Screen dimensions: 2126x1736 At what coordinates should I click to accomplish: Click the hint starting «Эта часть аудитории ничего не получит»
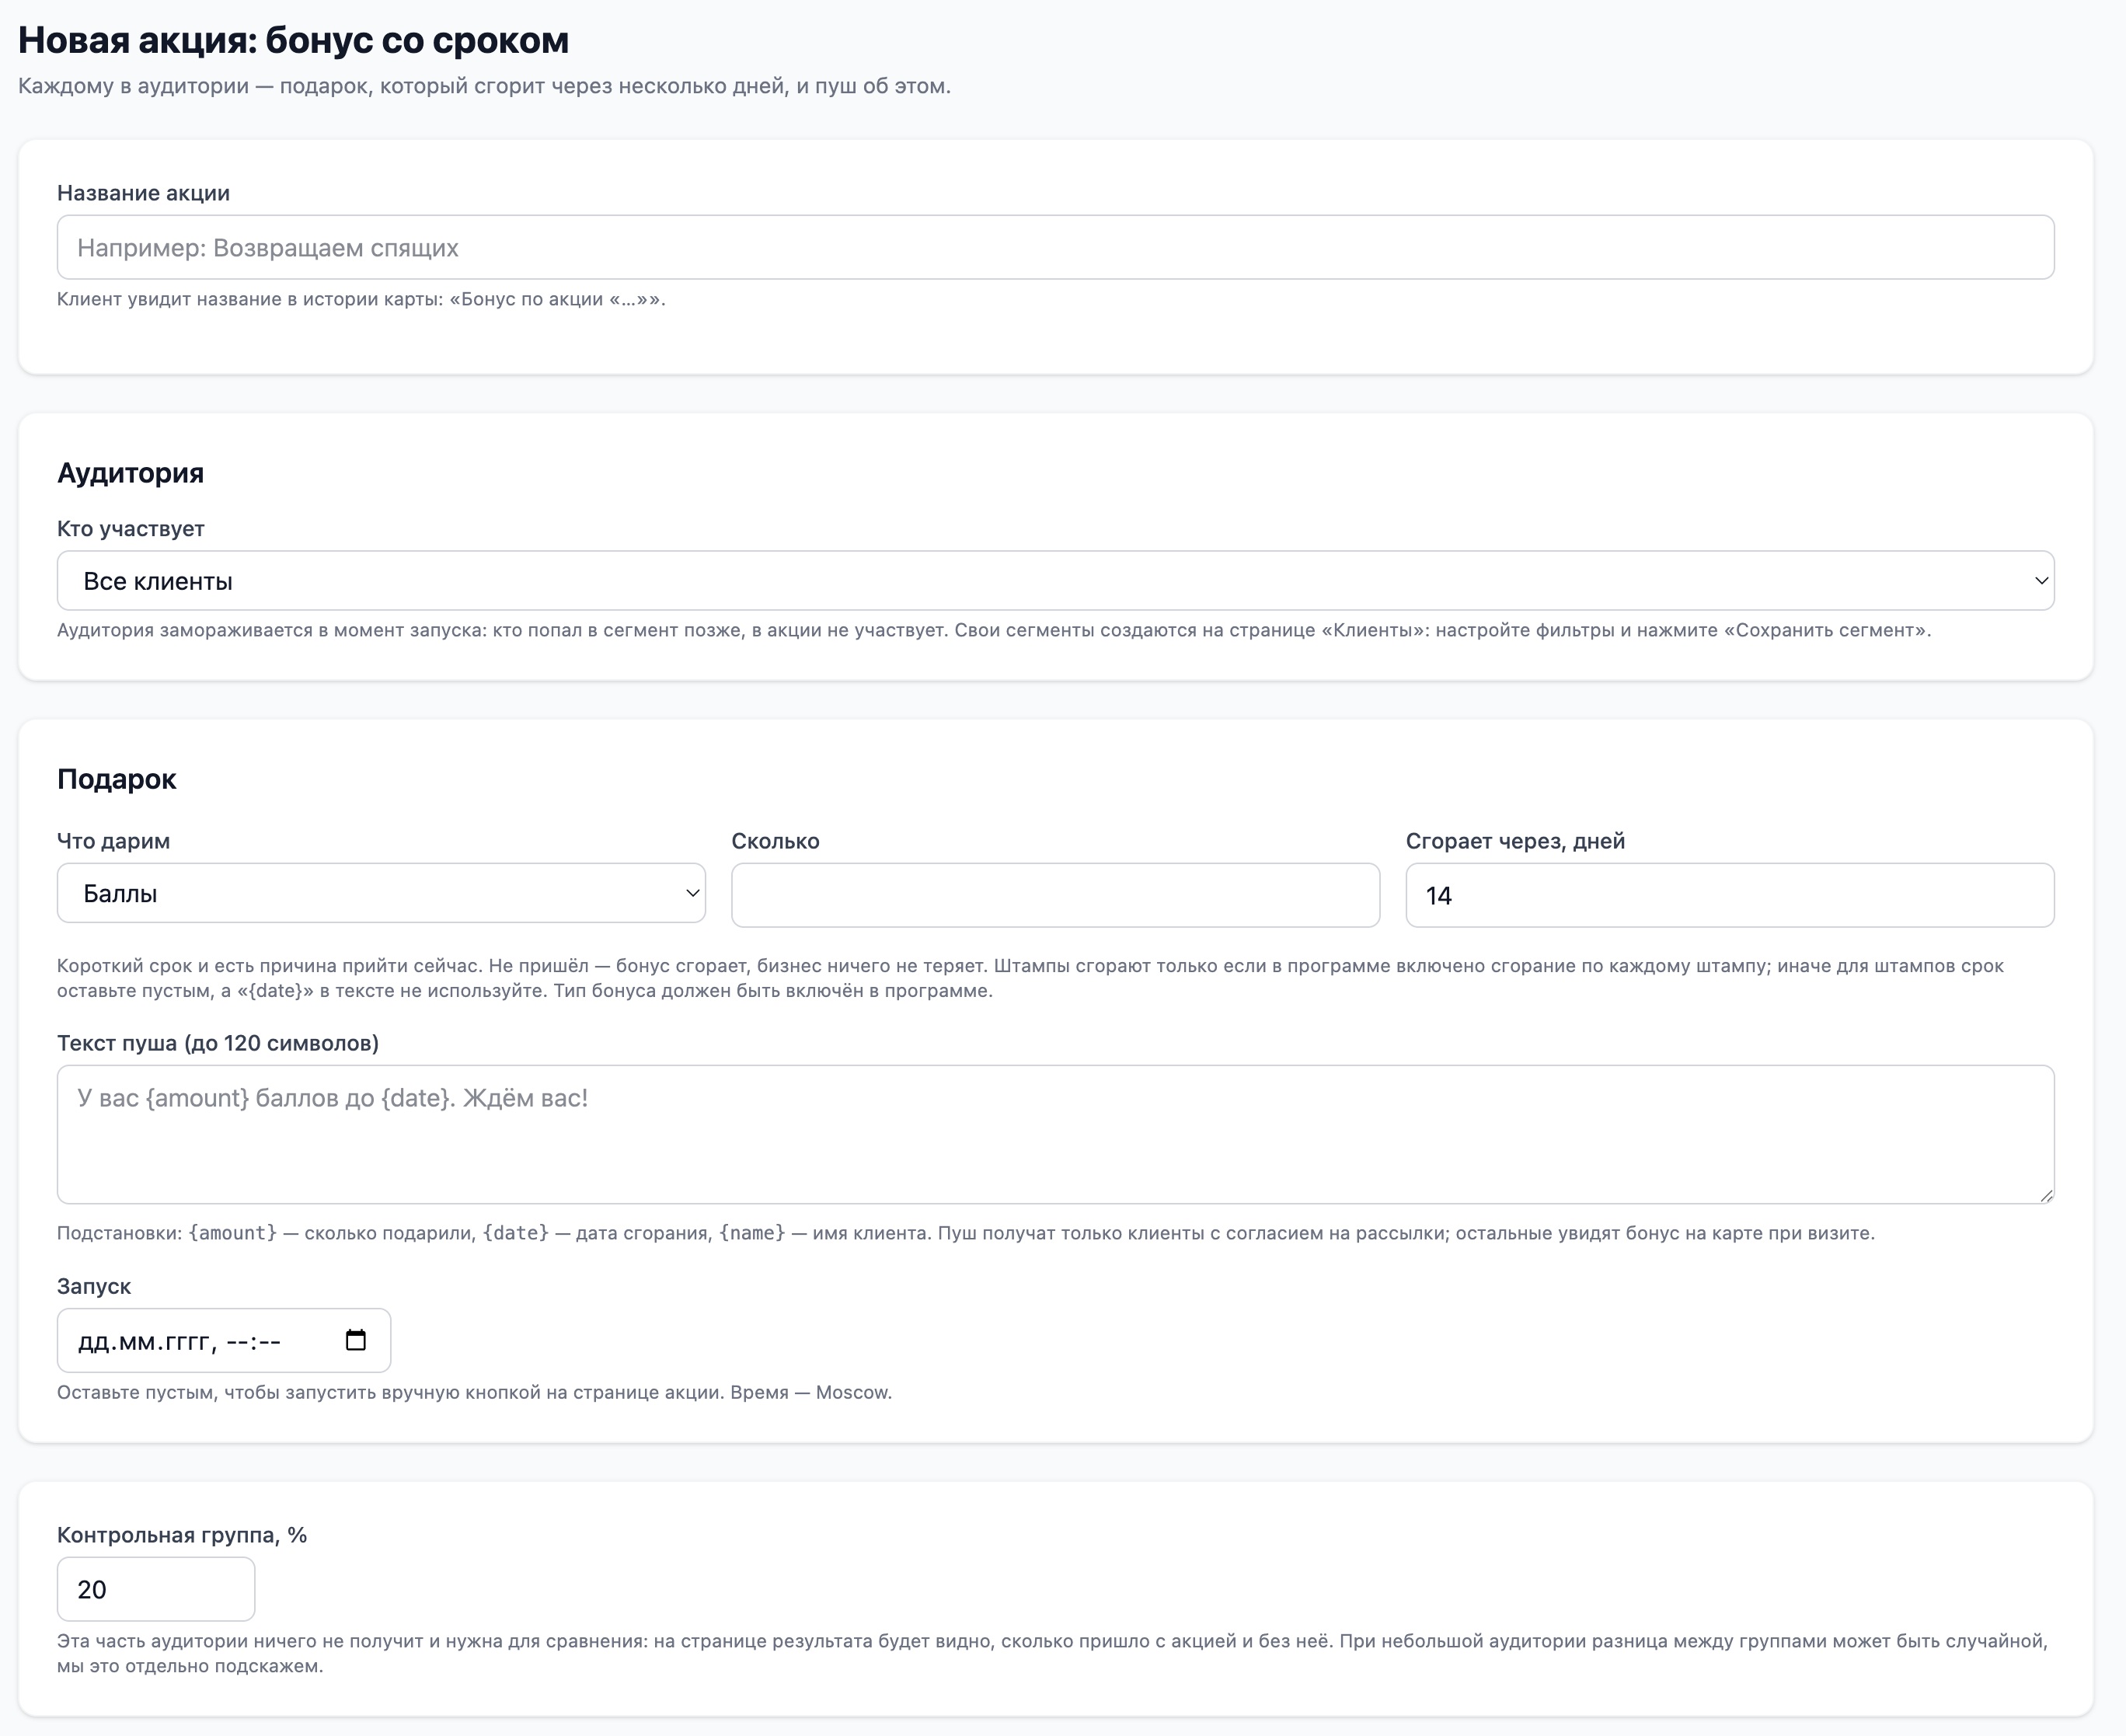[x=1052, y=1653]
